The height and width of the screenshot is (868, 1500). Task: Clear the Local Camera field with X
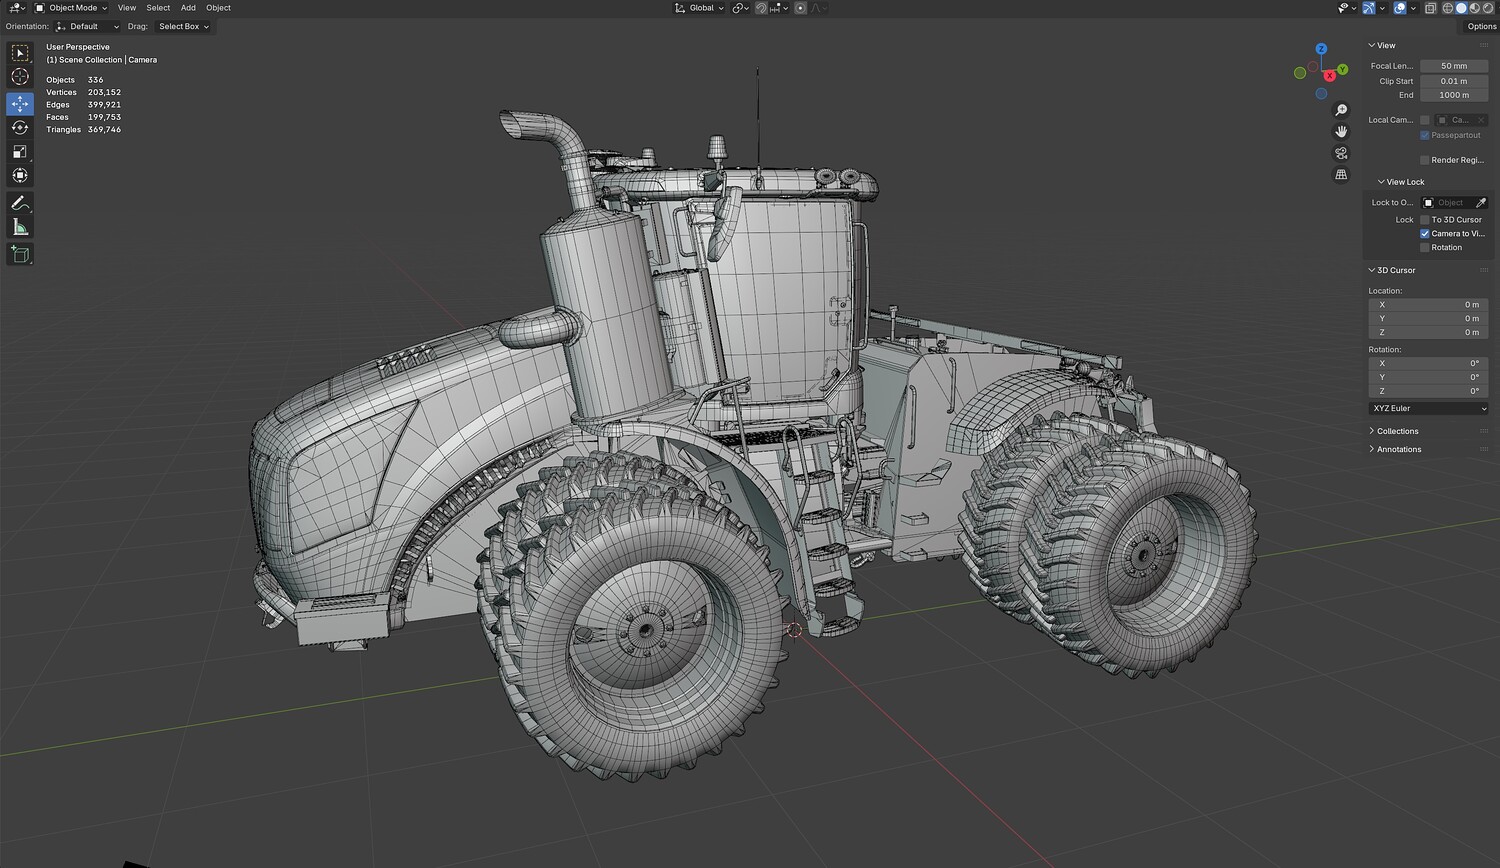[x=1482, y=120]
